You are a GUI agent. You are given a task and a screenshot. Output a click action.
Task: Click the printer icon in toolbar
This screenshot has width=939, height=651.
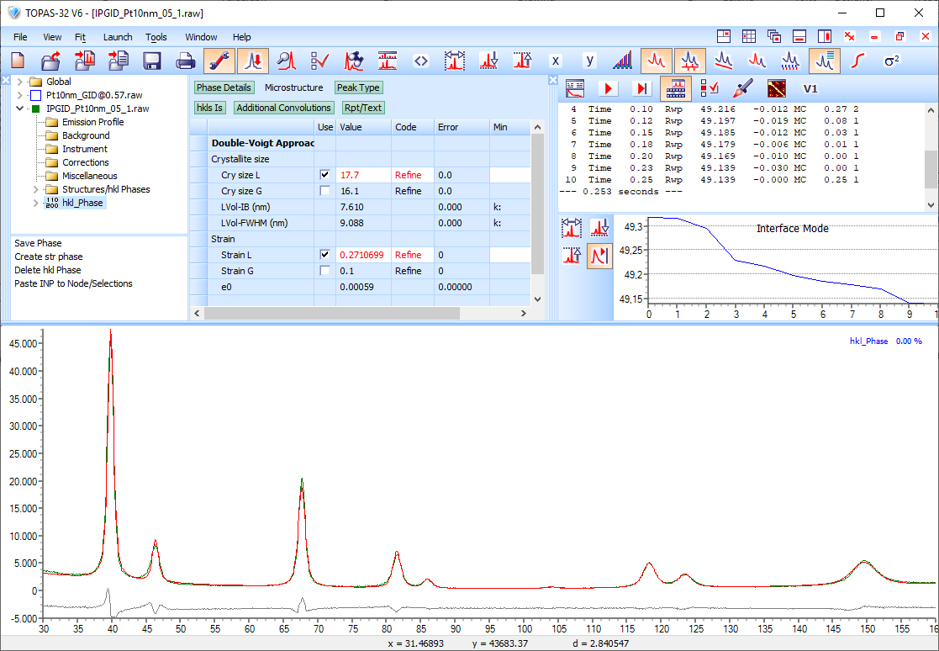185,60
